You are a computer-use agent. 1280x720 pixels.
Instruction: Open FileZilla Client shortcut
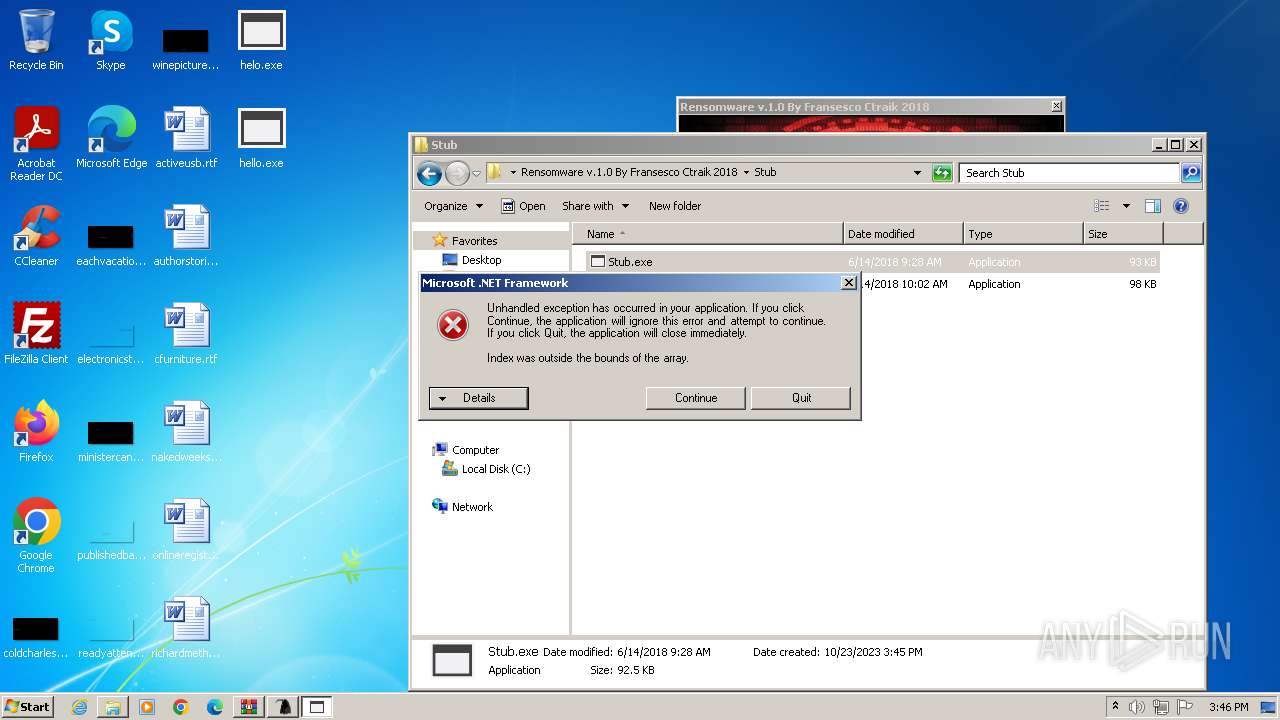36,335
